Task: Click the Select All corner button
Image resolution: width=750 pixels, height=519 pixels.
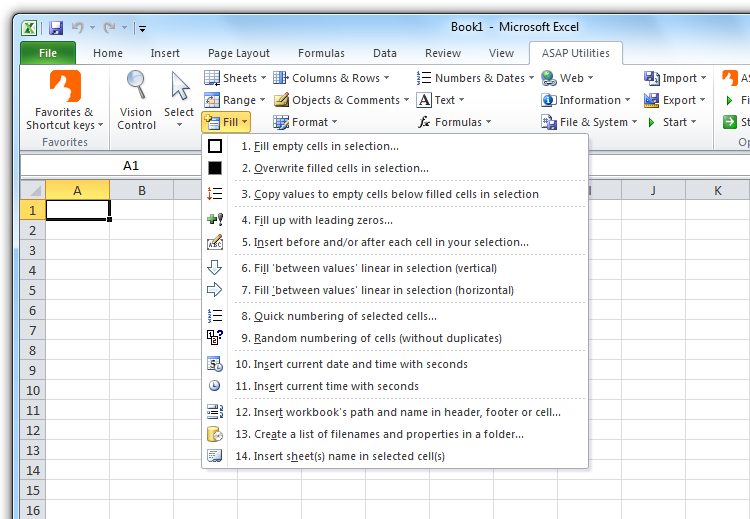Action: click(33, 190)
